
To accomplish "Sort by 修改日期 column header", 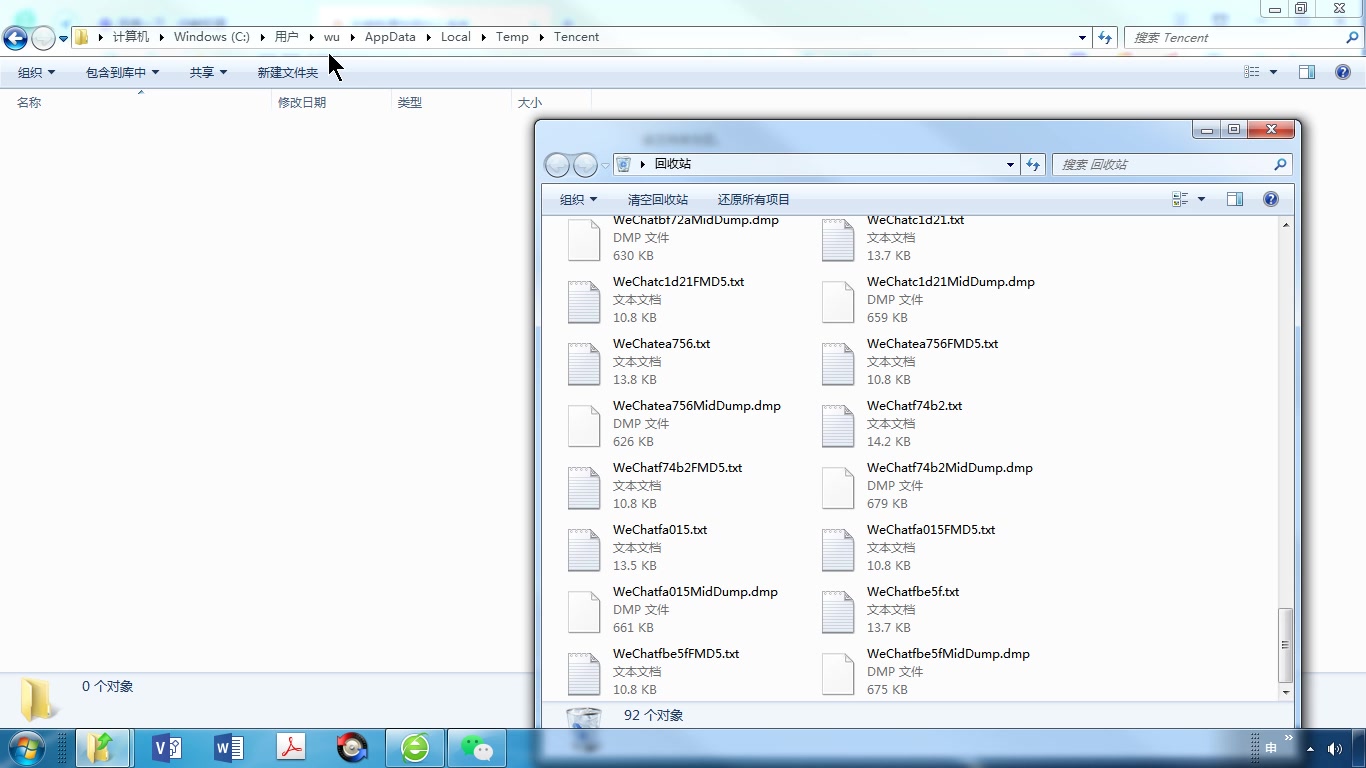I will [302, 102].
